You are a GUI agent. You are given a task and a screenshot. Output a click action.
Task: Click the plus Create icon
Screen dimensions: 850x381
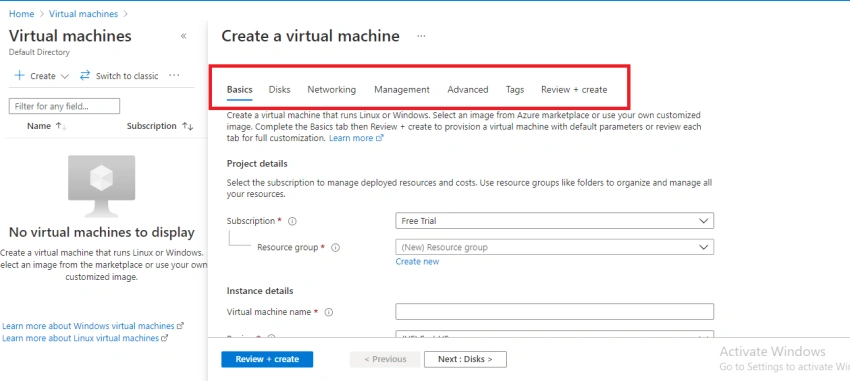click(x=19, y=75)
